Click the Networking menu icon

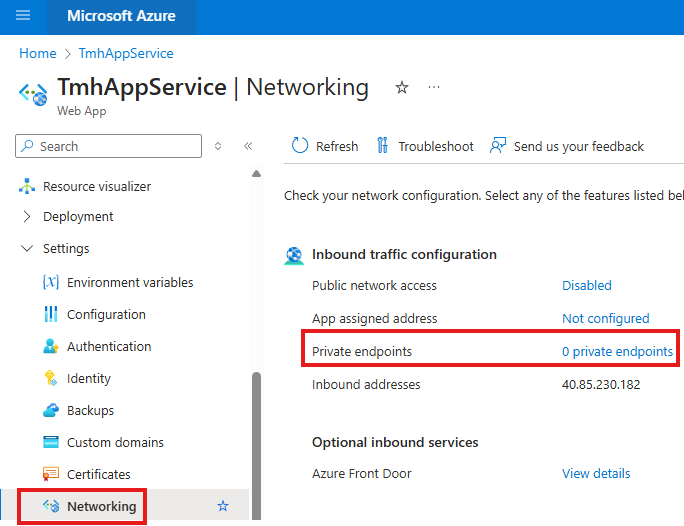tap(51, 506)
